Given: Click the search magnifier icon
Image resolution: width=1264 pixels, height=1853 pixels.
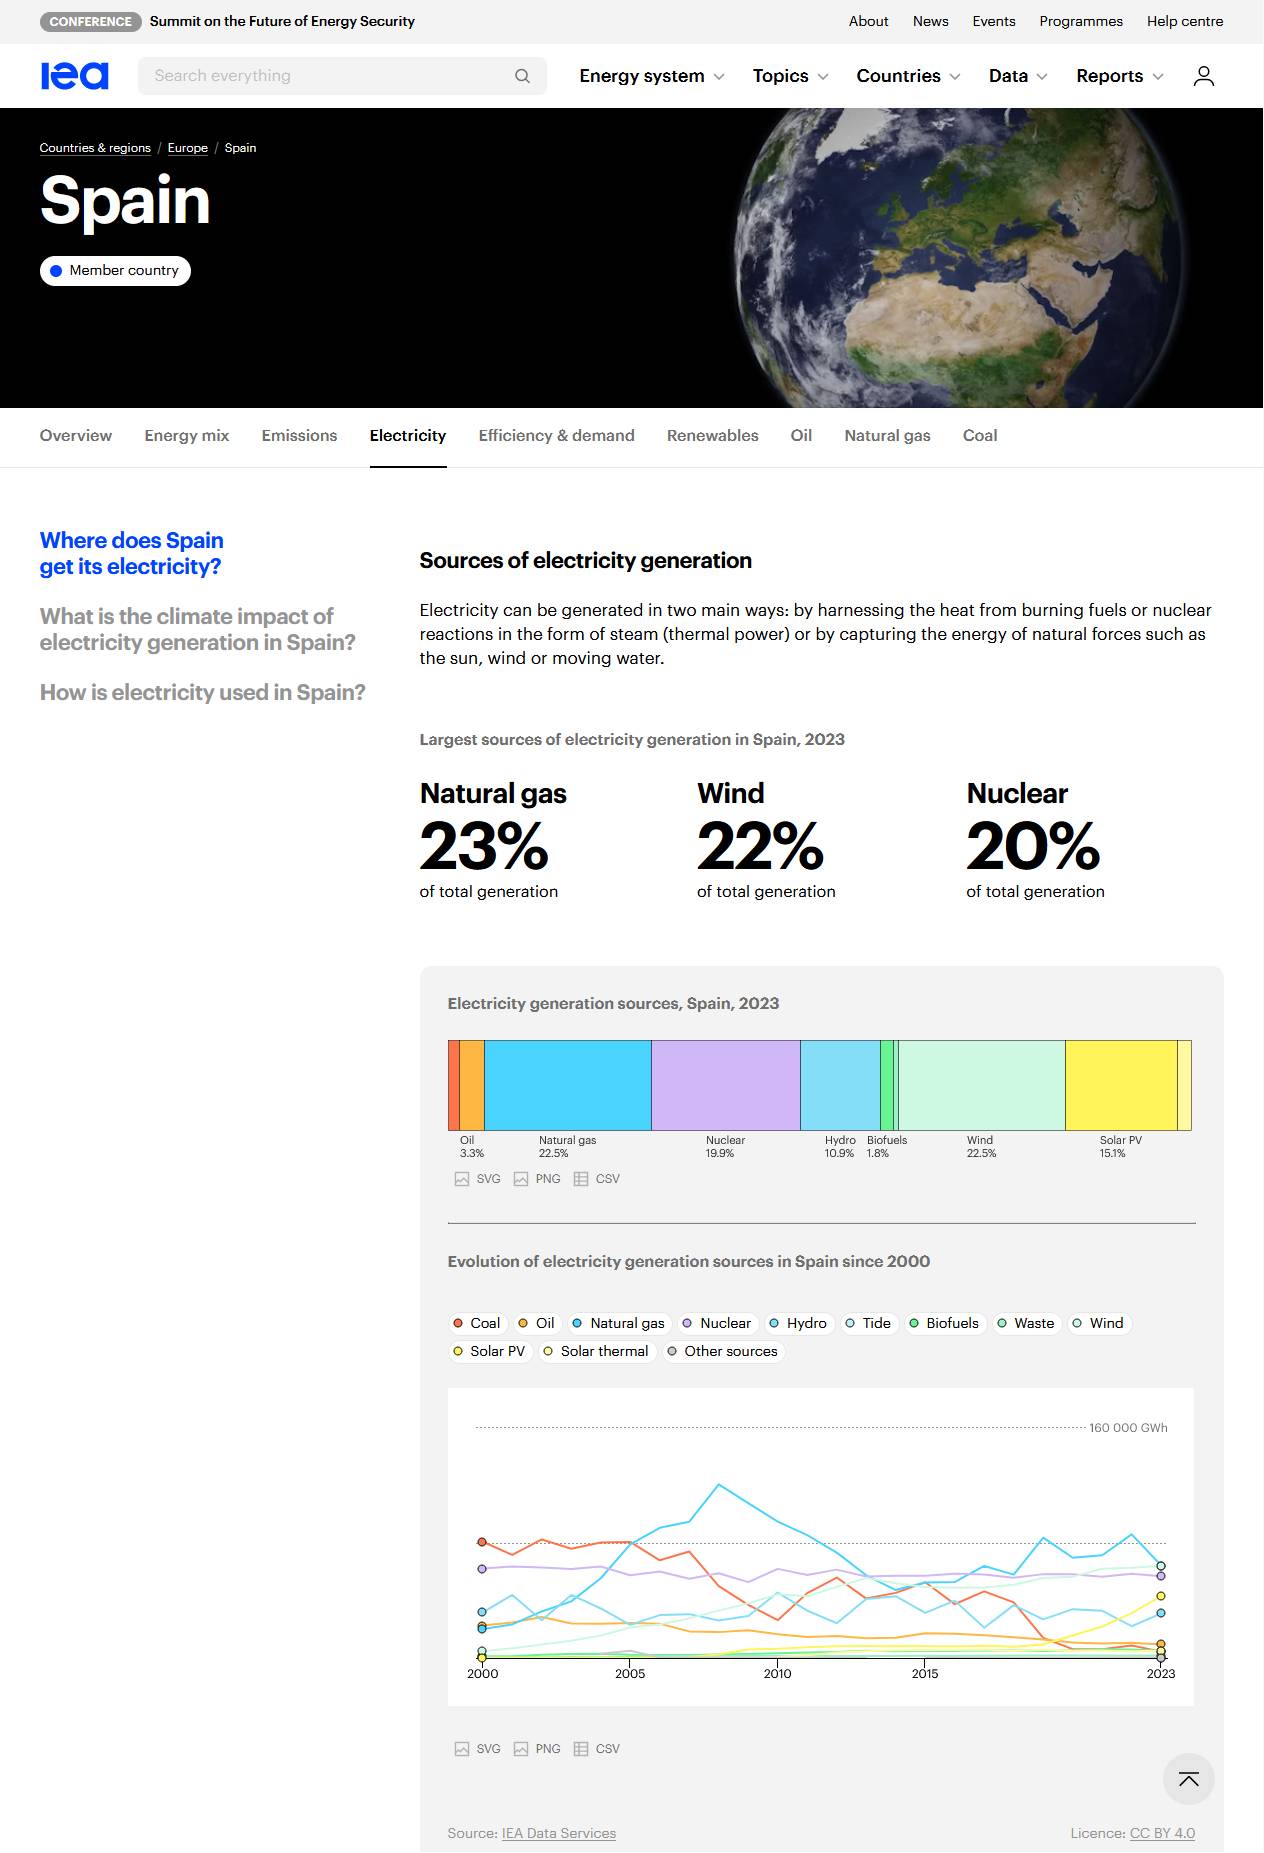Looking at the screenshot, I should [522, 76].
